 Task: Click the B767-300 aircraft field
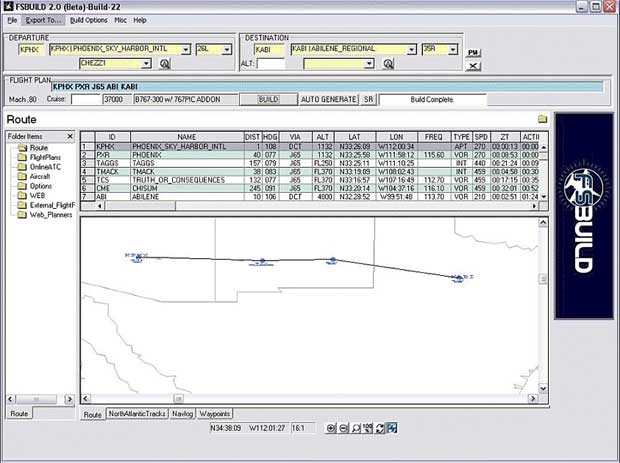tap(186, 100)
